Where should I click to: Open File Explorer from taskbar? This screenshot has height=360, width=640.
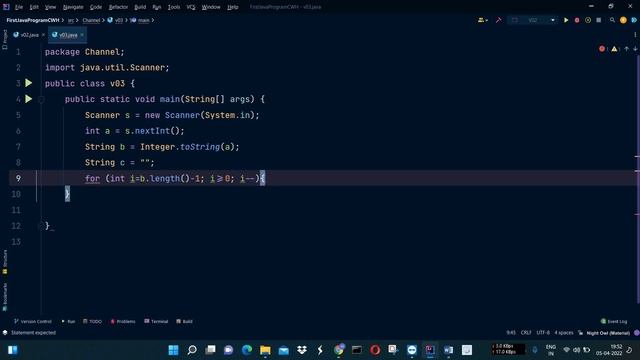coord(265,350)
